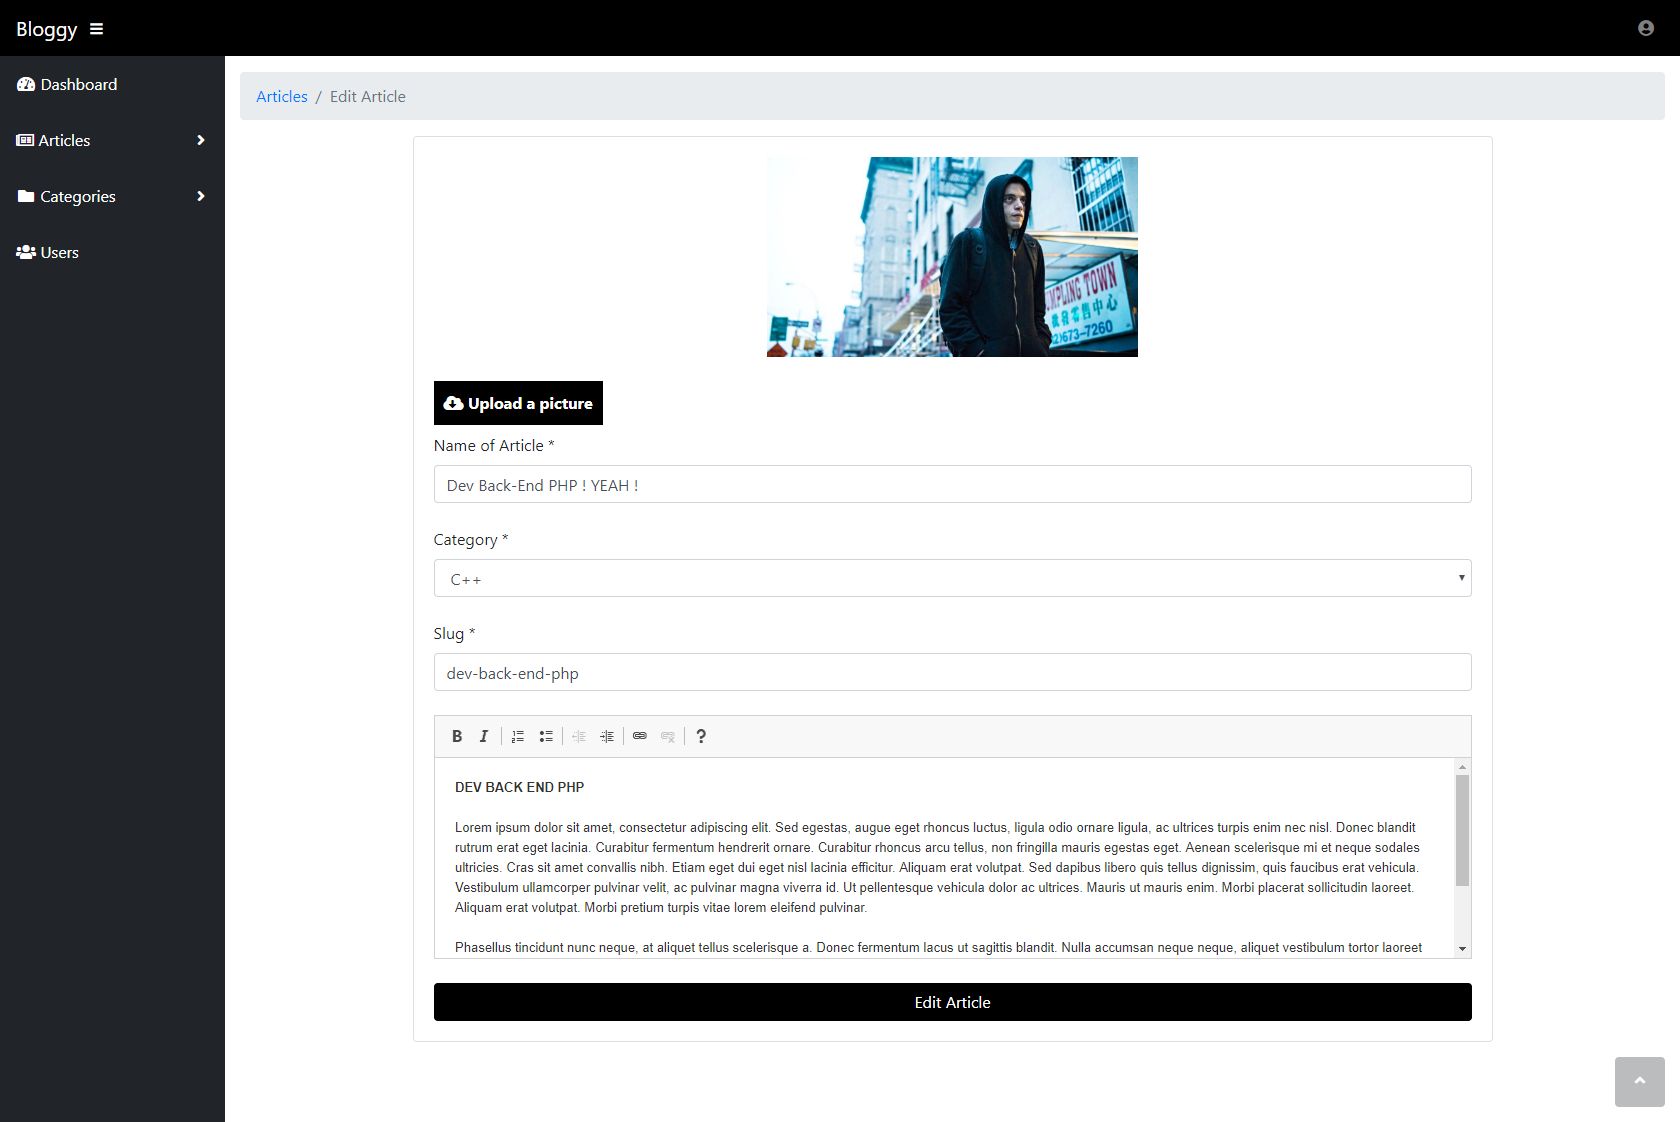Click the editor scrollbar down arrow
Viewport: 1680px width, 1122px height.
tap(1462, 949)
